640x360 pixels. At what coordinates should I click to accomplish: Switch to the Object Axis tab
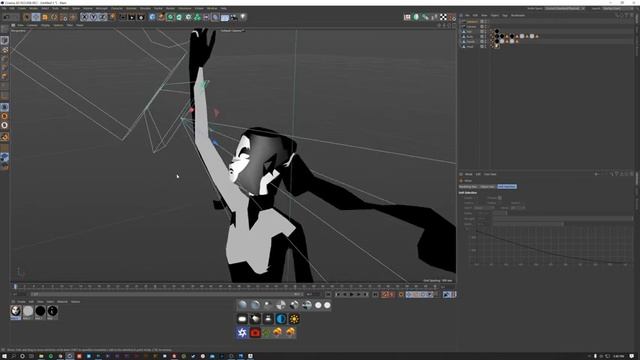(487, 187)
